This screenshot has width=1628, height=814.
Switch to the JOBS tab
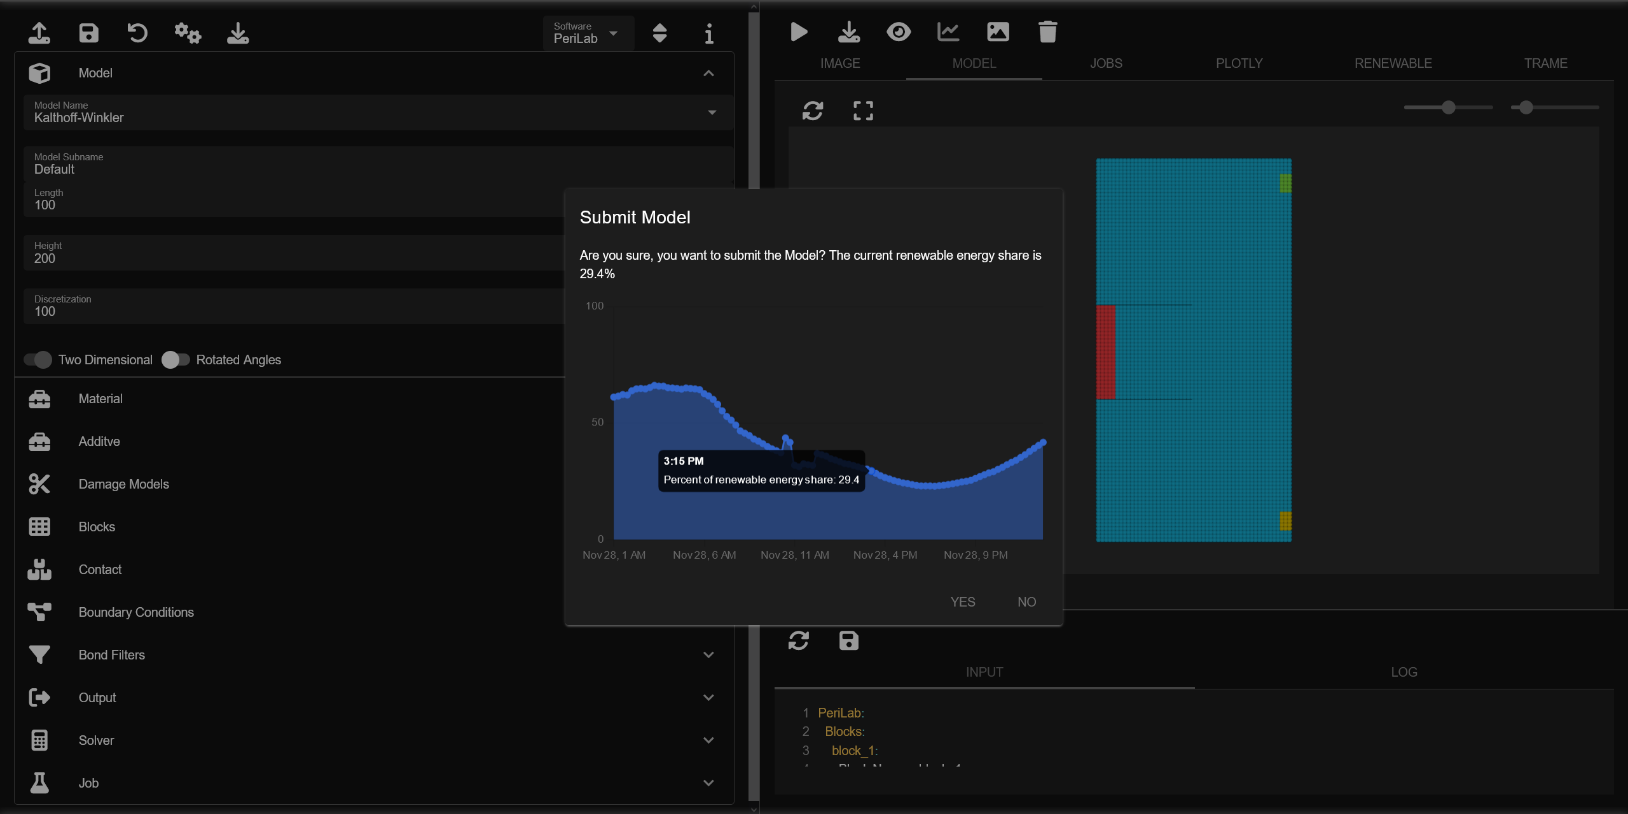coord(1106,63)
